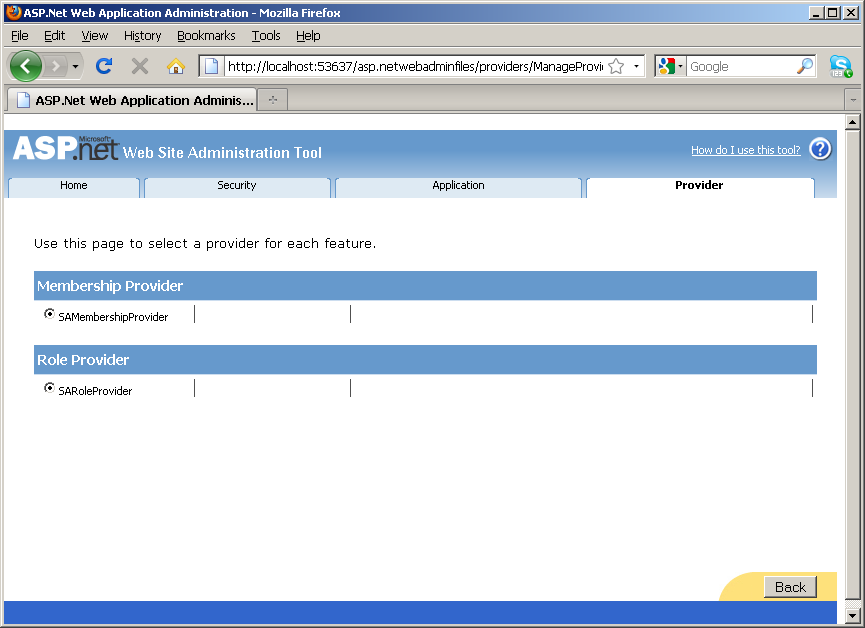Switch to the Application tab
The image size is (865, 628).
[x=458, y=187]
